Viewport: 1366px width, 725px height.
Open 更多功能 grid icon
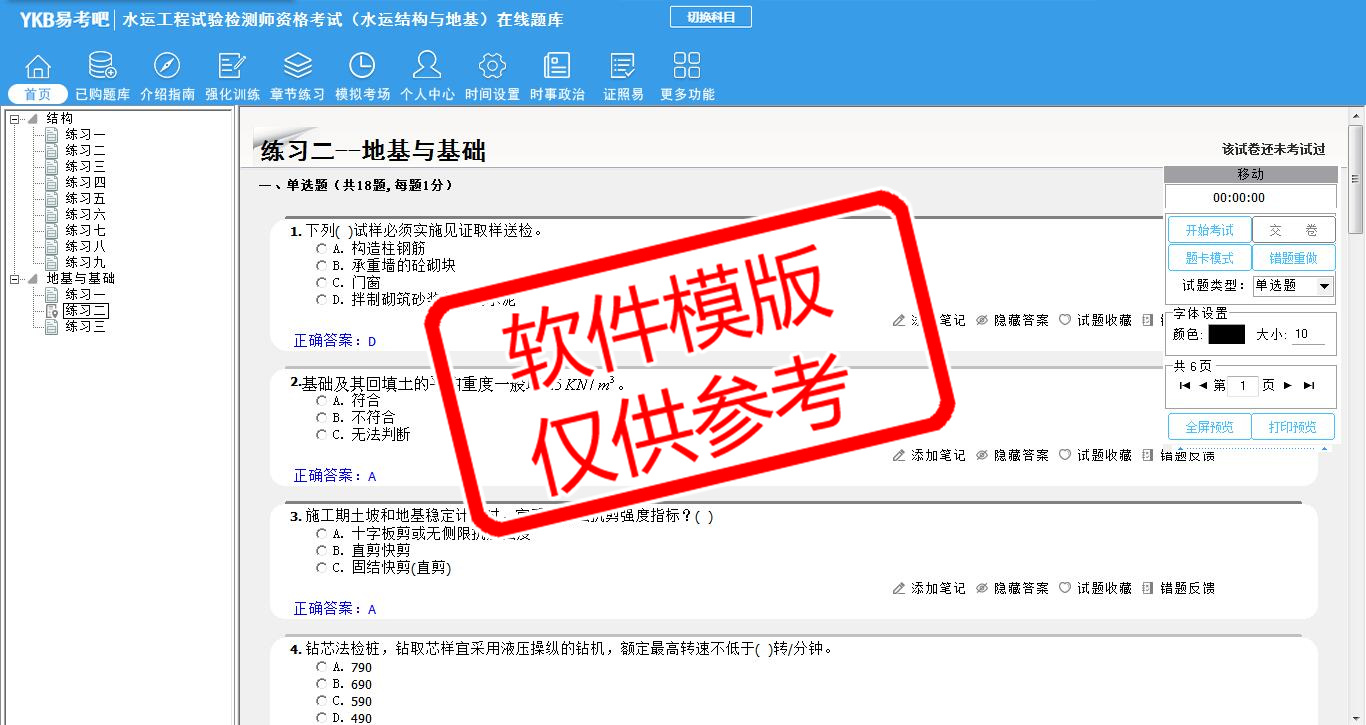pyautogui.click(x=687, y=67)
